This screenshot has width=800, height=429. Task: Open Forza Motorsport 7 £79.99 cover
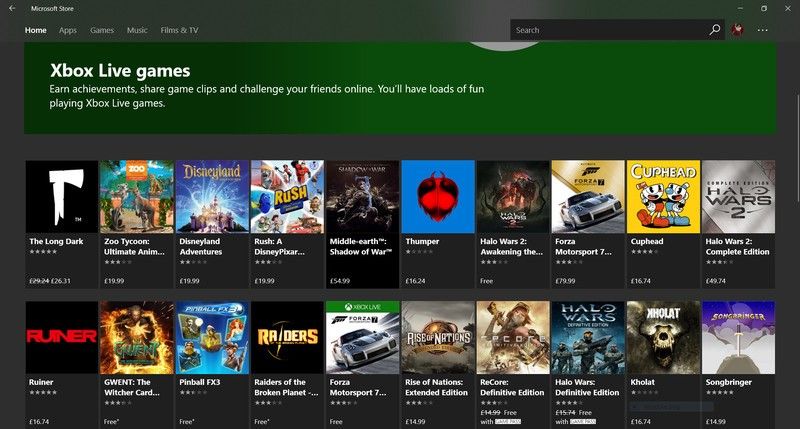coord(588,197)
